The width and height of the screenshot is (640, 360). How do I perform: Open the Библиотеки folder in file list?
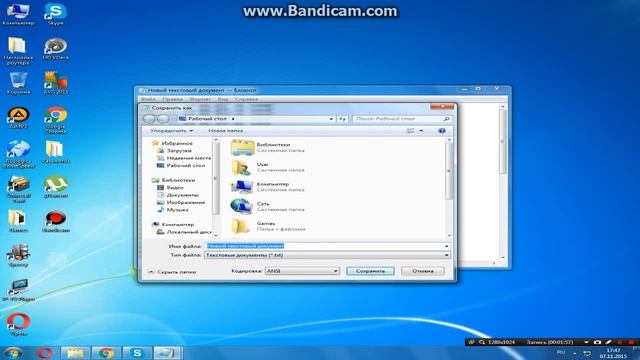(268, 147)
